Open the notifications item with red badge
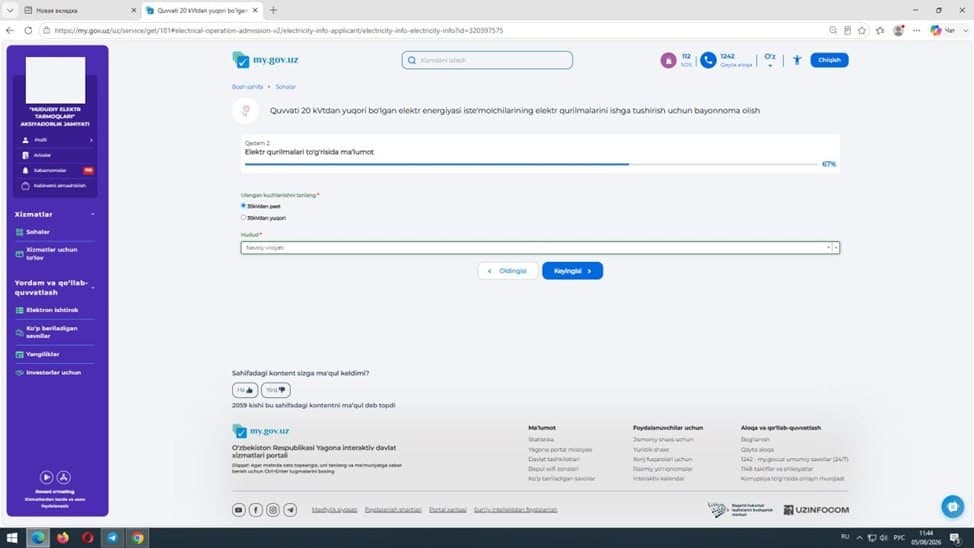The height and width of the screenshot is (548, 974). (x=56, y=170)
